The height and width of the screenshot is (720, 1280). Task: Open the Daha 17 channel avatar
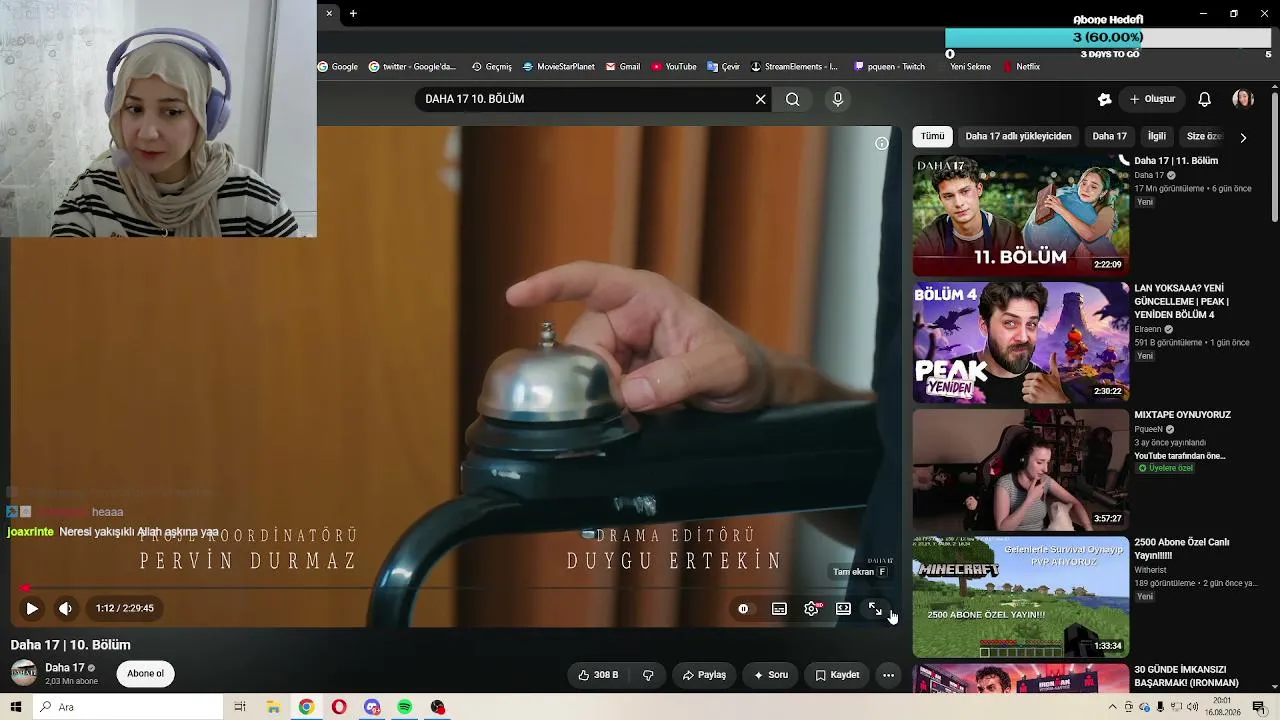[24, 673]
